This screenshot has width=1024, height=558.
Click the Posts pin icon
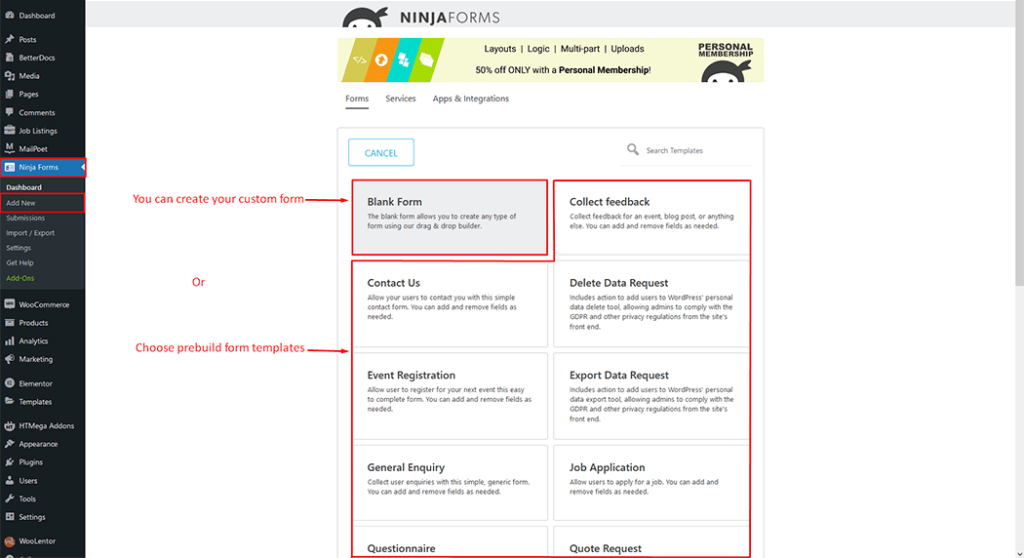9,39
